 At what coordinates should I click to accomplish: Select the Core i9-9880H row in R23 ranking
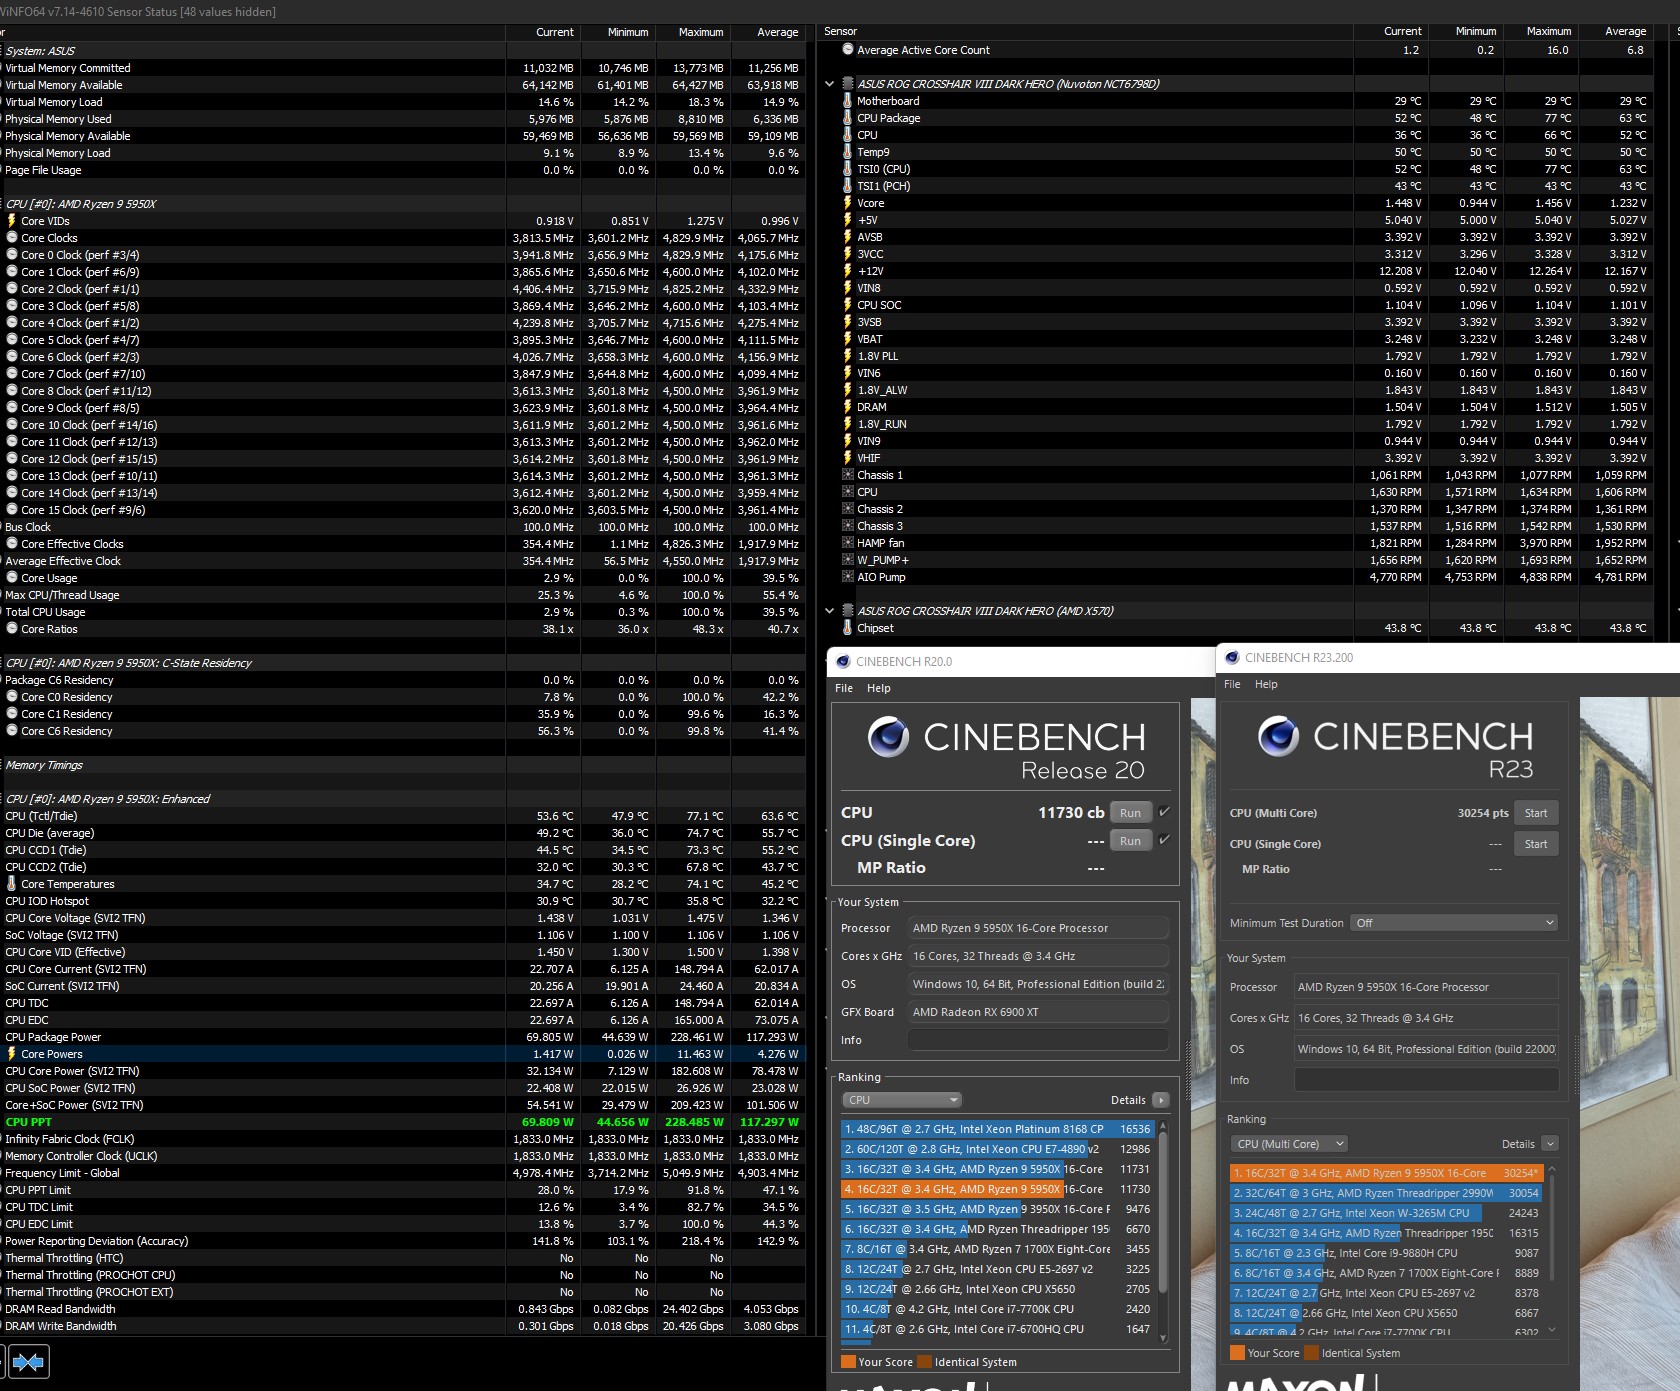pyautogui.click(x=1386, y=1253)
